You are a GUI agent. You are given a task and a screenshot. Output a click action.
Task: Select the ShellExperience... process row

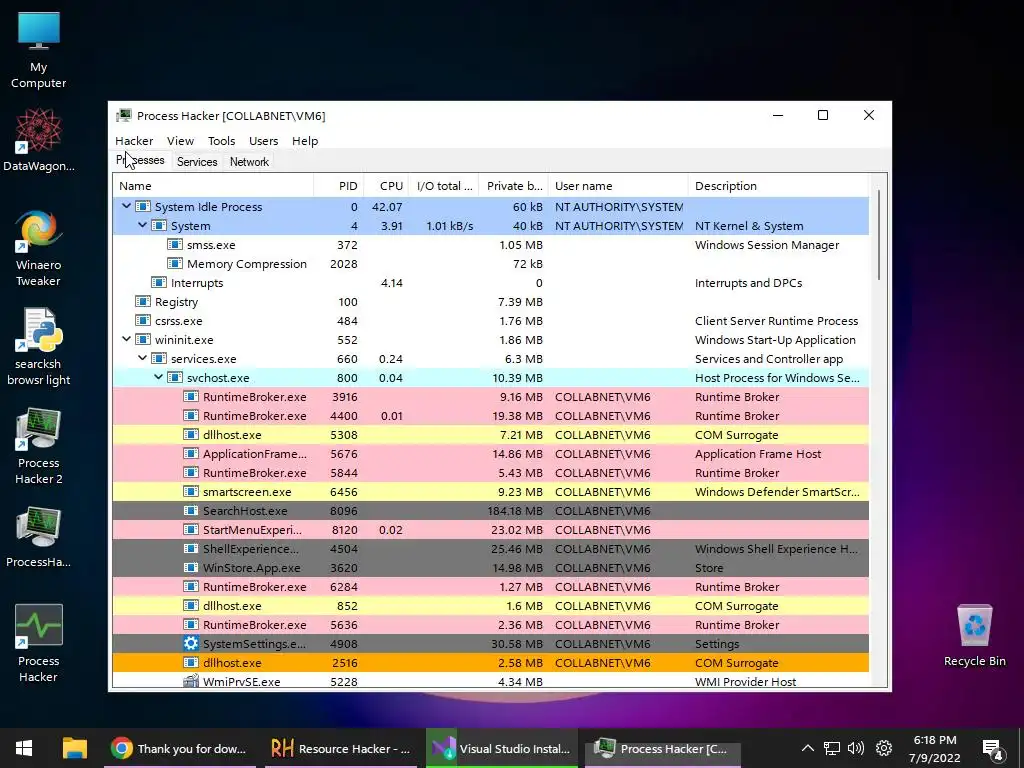[491, 549]
